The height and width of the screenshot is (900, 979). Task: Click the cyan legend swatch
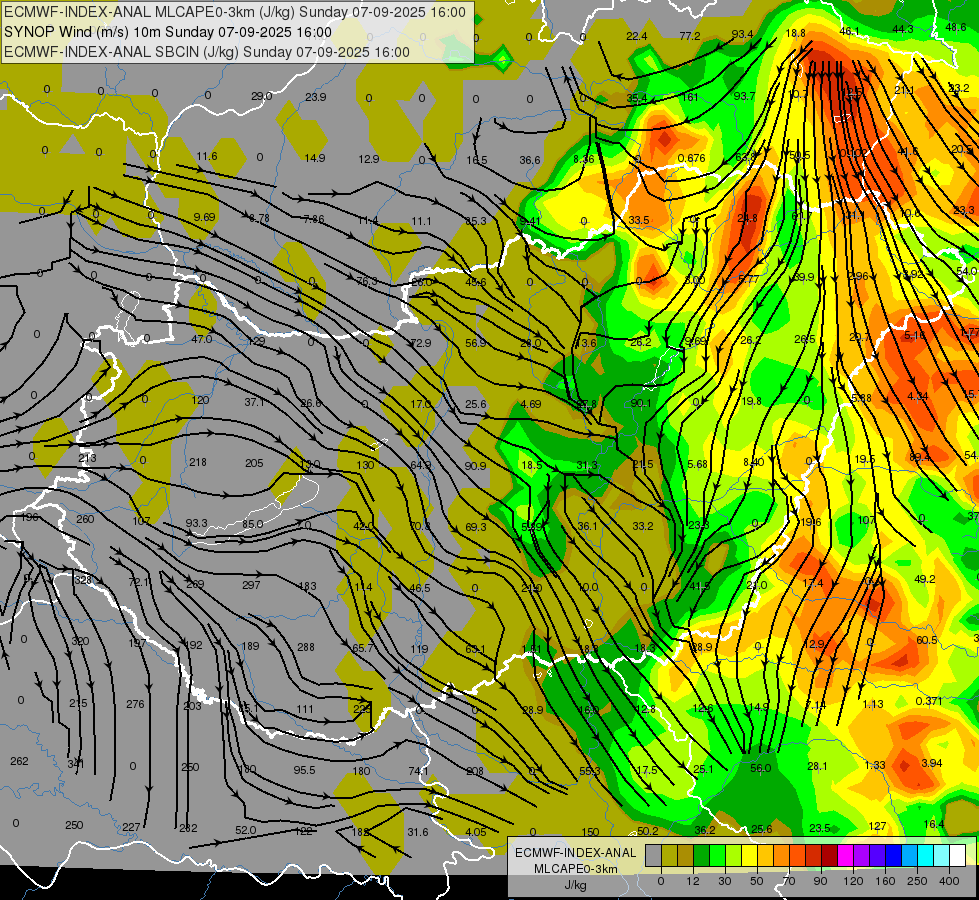[927, 855]
